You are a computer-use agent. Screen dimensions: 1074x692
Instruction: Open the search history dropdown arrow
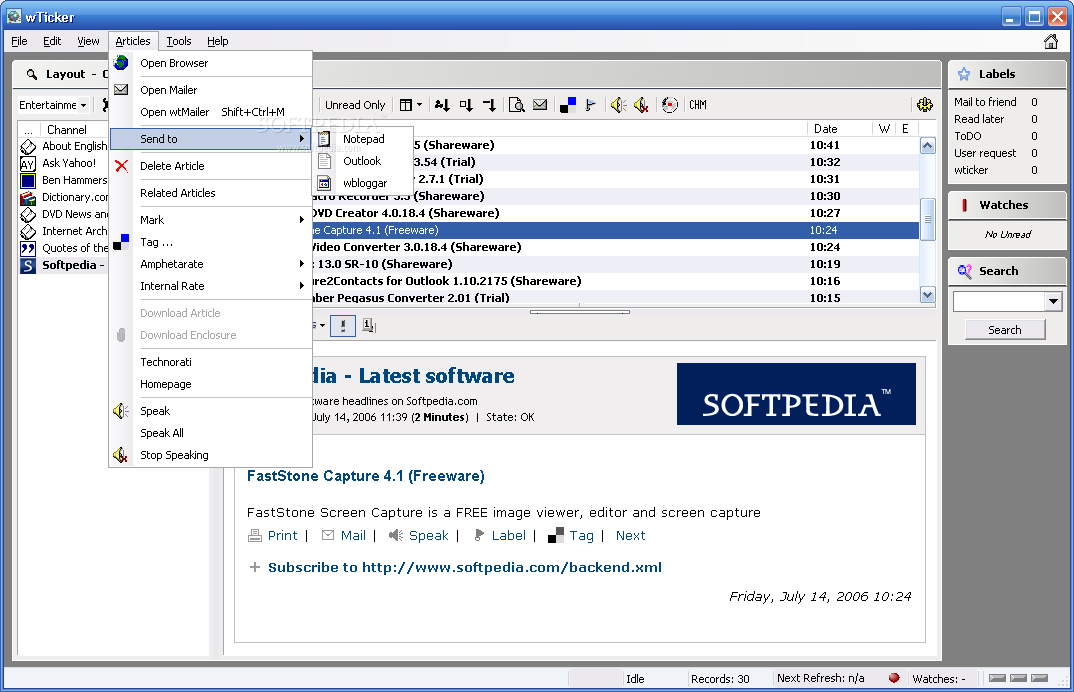click(x=1053, y=301)
